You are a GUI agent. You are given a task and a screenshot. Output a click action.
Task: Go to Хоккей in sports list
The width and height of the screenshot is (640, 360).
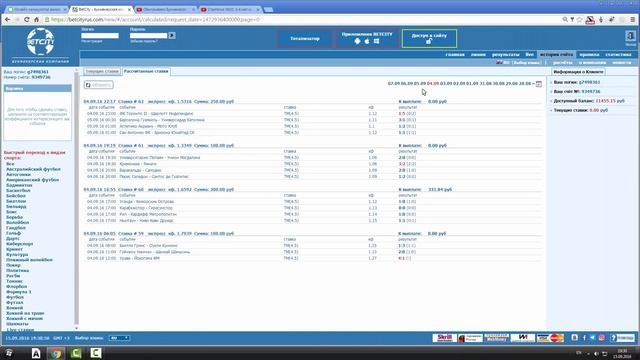point(14,308)
